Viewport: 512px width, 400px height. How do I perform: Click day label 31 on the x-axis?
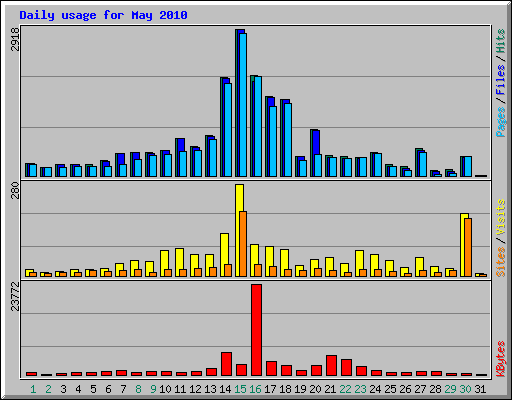[480, 389]
